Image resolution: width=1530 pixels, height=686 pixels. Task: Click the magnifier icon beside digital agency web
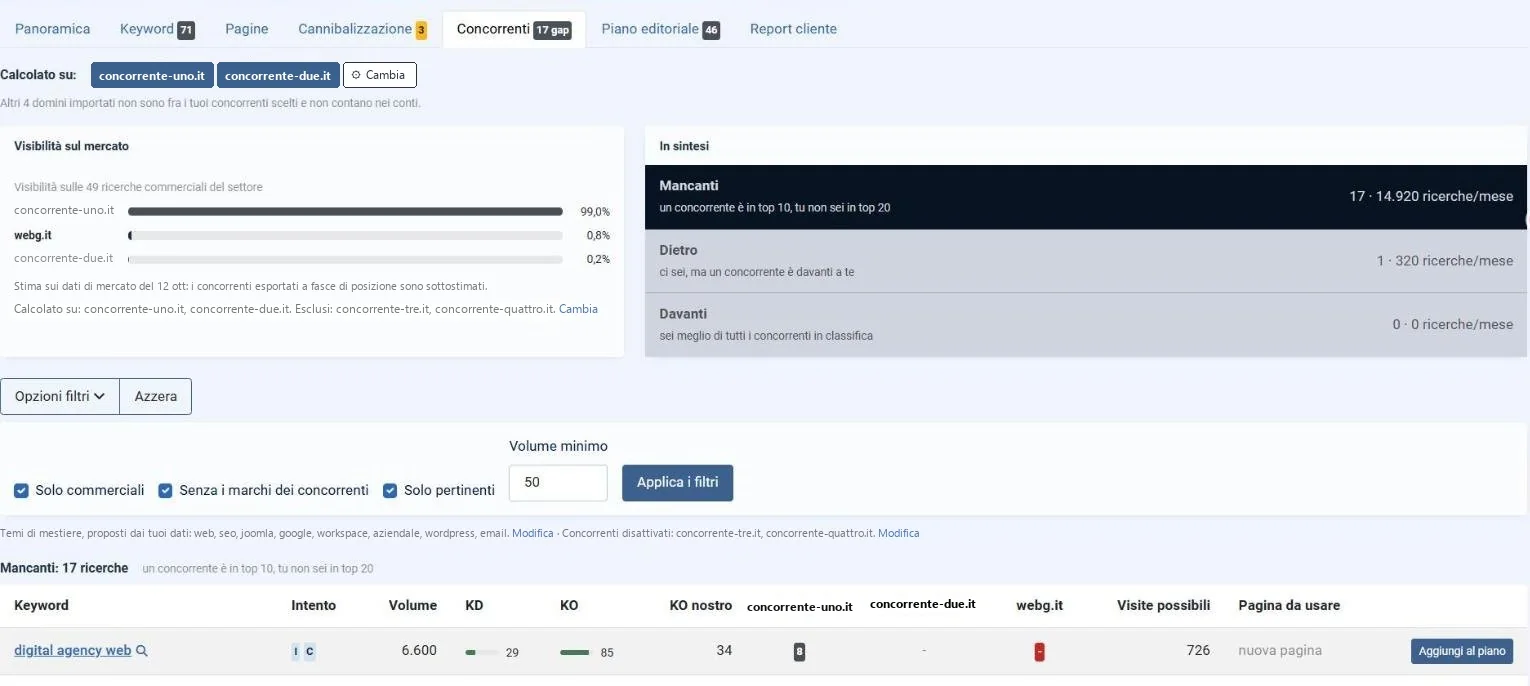pos(142,651)
